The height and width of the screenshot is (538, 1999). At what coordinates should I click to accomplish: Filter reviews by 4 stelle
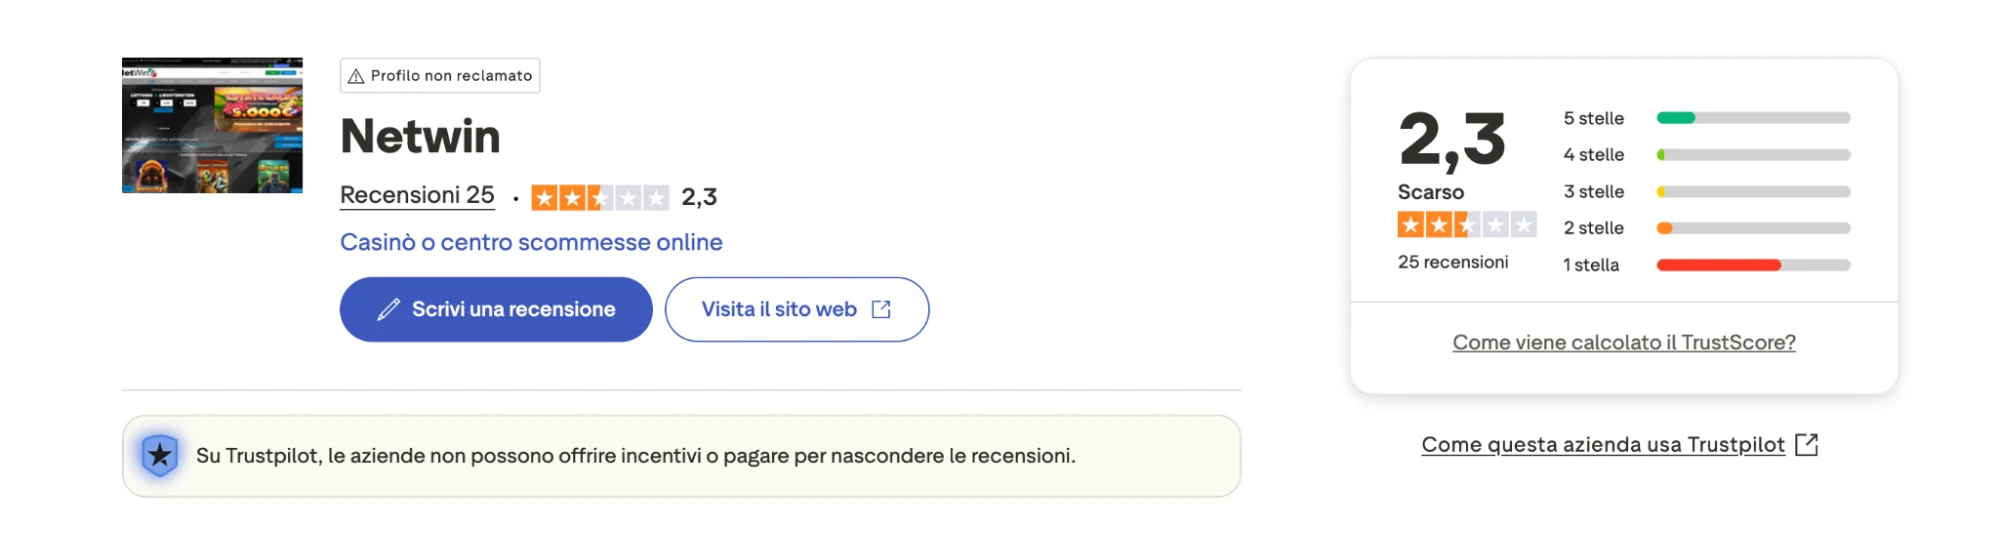(x=1594, y=155)
